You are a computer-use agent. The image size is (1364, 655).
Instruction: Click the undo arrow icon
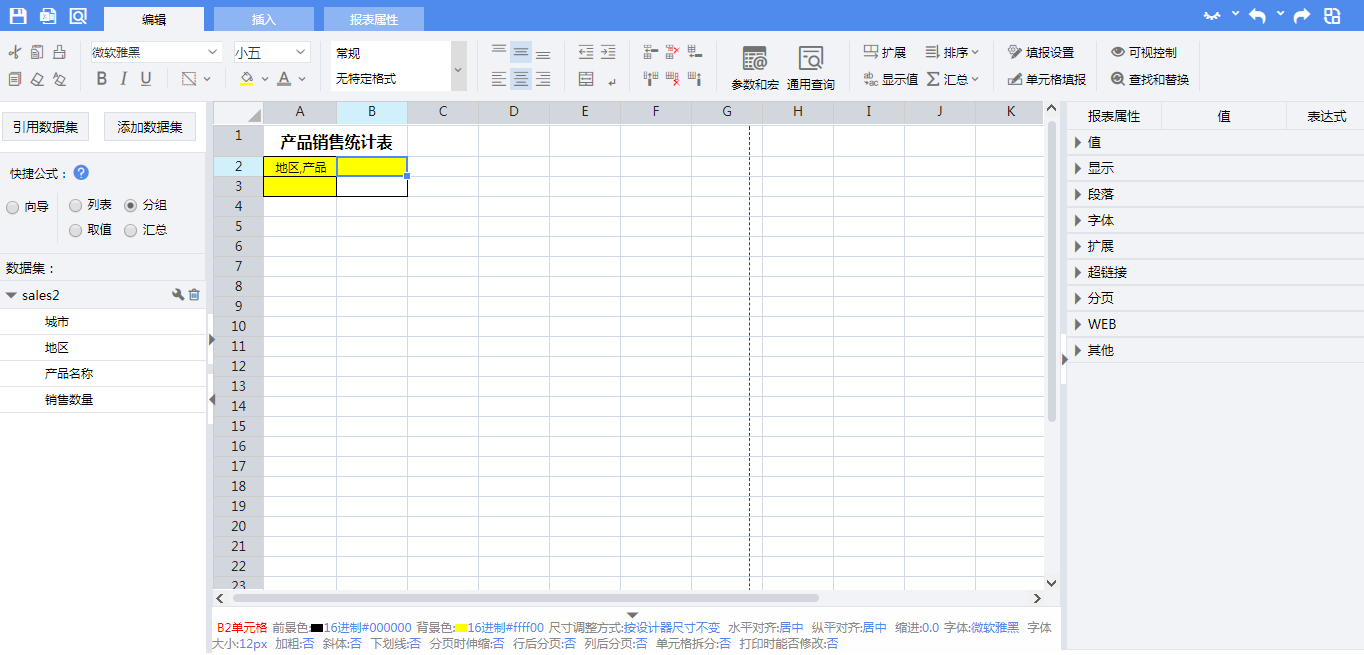pyautogui.click(x=1258, y=16)
